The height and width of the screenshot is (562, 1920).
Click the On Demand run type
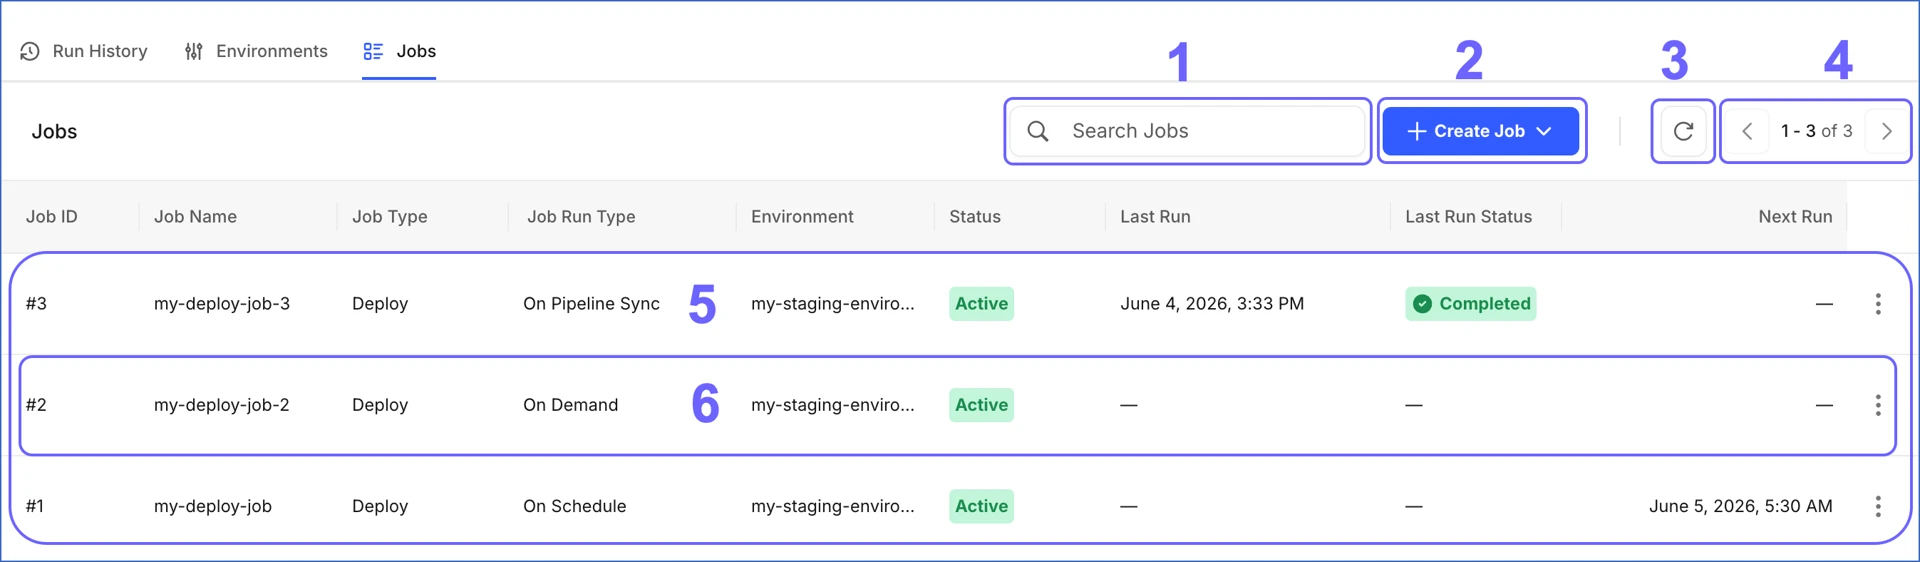570,405
